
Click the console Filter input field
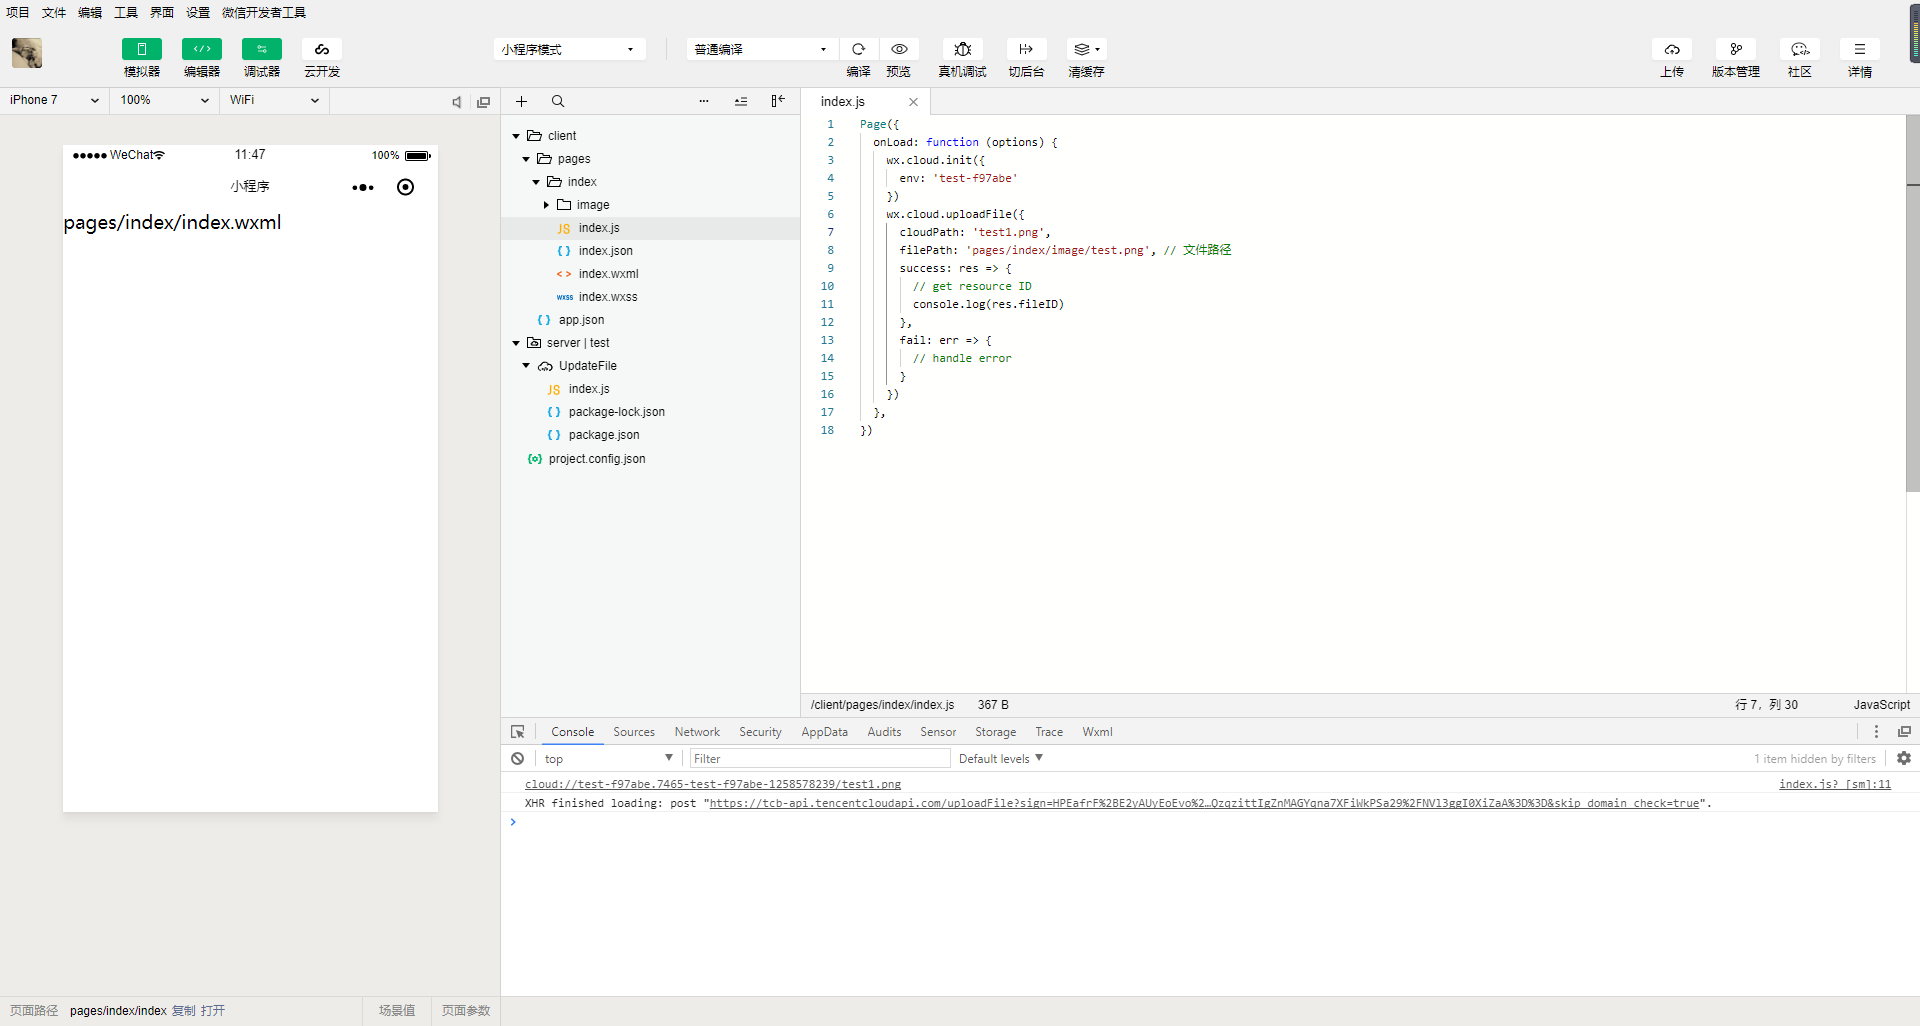click(x=819, y=759)
